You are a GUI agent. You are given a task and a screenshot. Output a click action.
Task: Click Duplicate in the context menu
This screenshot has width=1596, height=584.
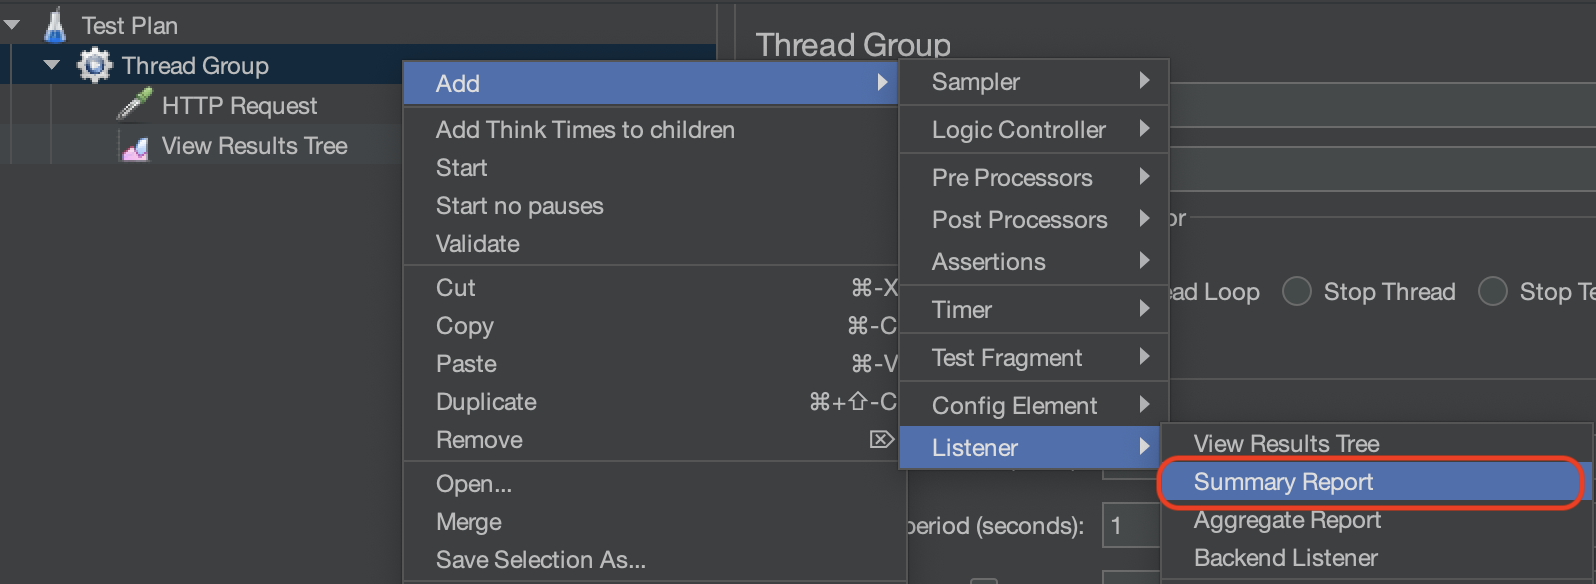click(x=486, y=402)
